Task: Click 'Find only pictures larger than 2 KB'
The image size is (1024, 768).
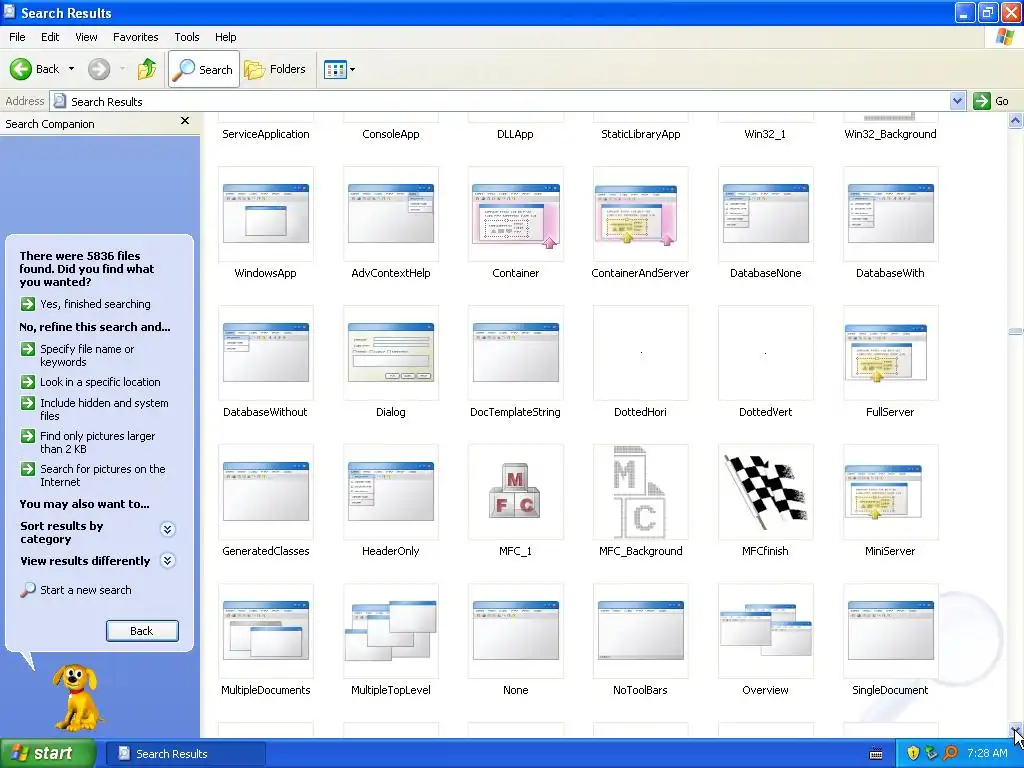Action: click(x=88, y=442)
